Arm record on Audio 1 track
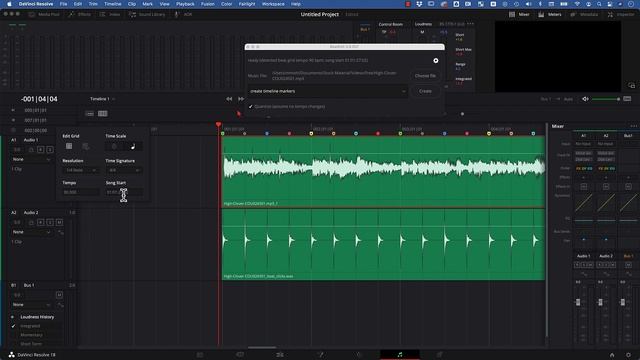Image resolution: width=640 pixels, height=360 pixels. point(40,150)
